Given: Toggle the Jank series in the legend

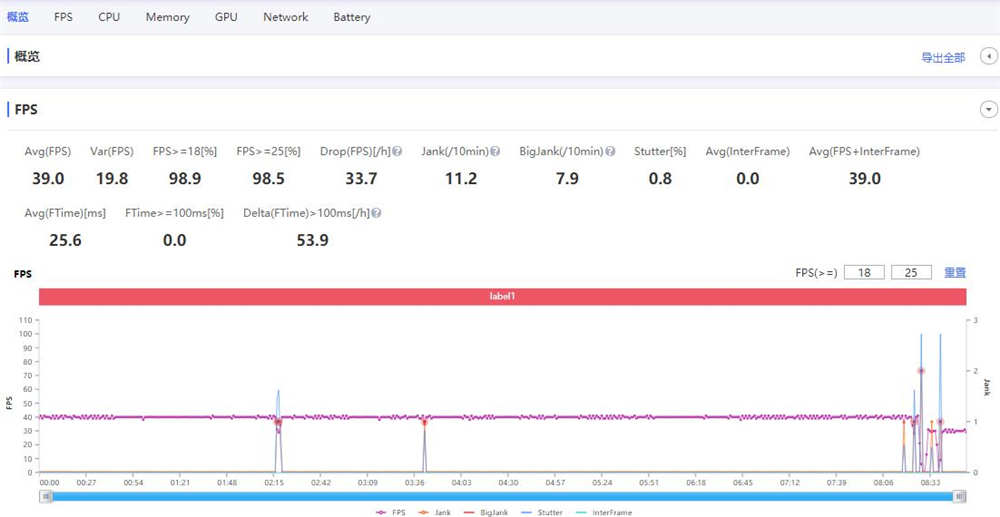Looking at the screenshot, I should pos(435,513).
